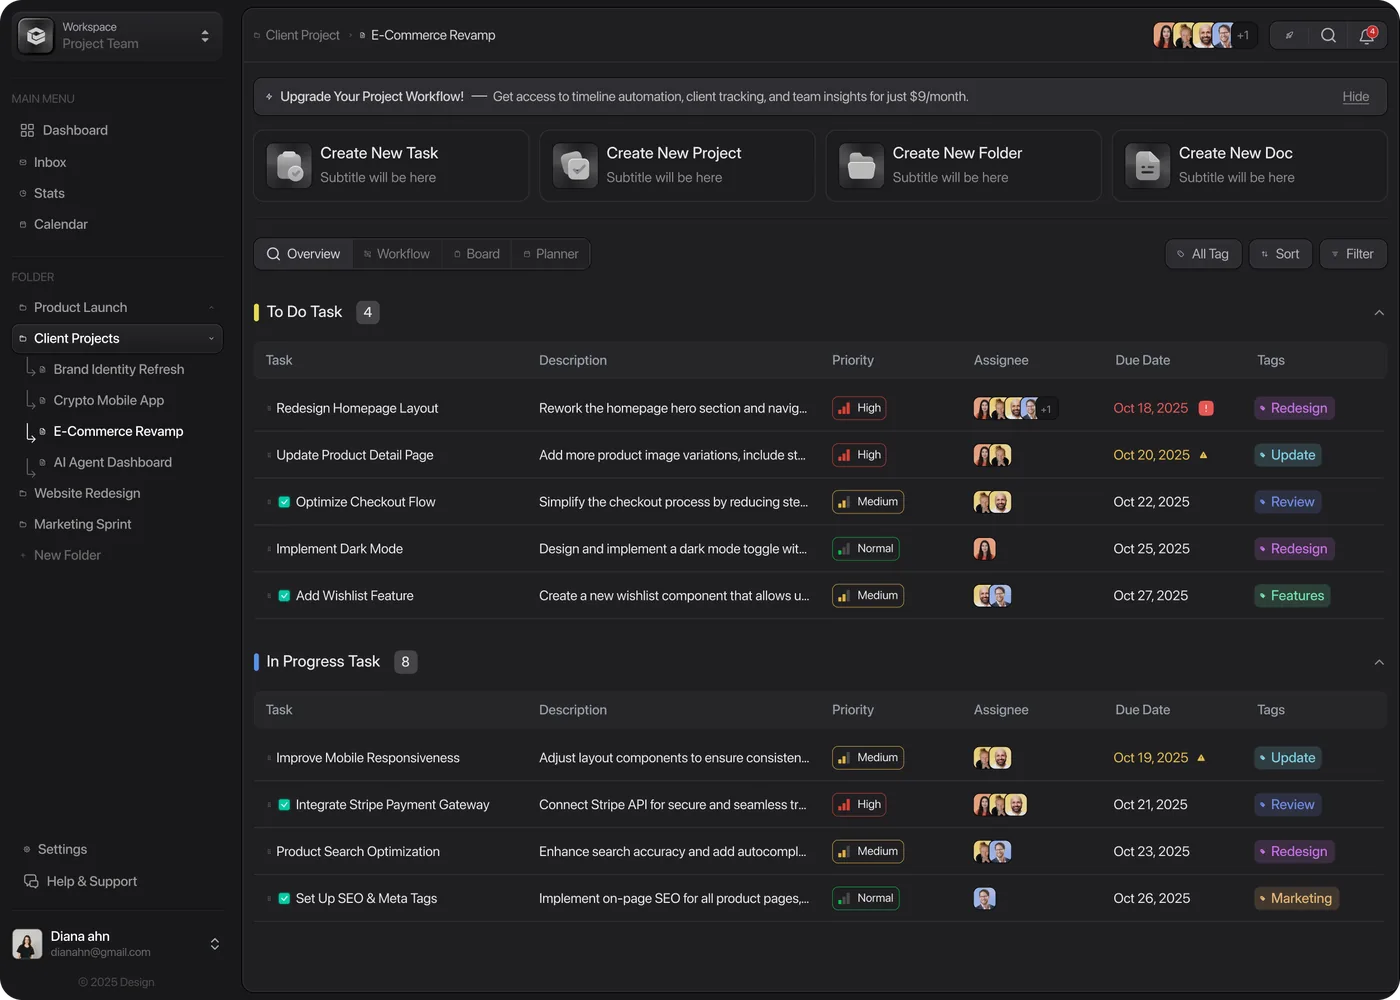Toggle the Set Up SEO & Meta Tags checkbox
Image resolution: width=1400 pixels, height=1000 pixels.
coord(284,899)
